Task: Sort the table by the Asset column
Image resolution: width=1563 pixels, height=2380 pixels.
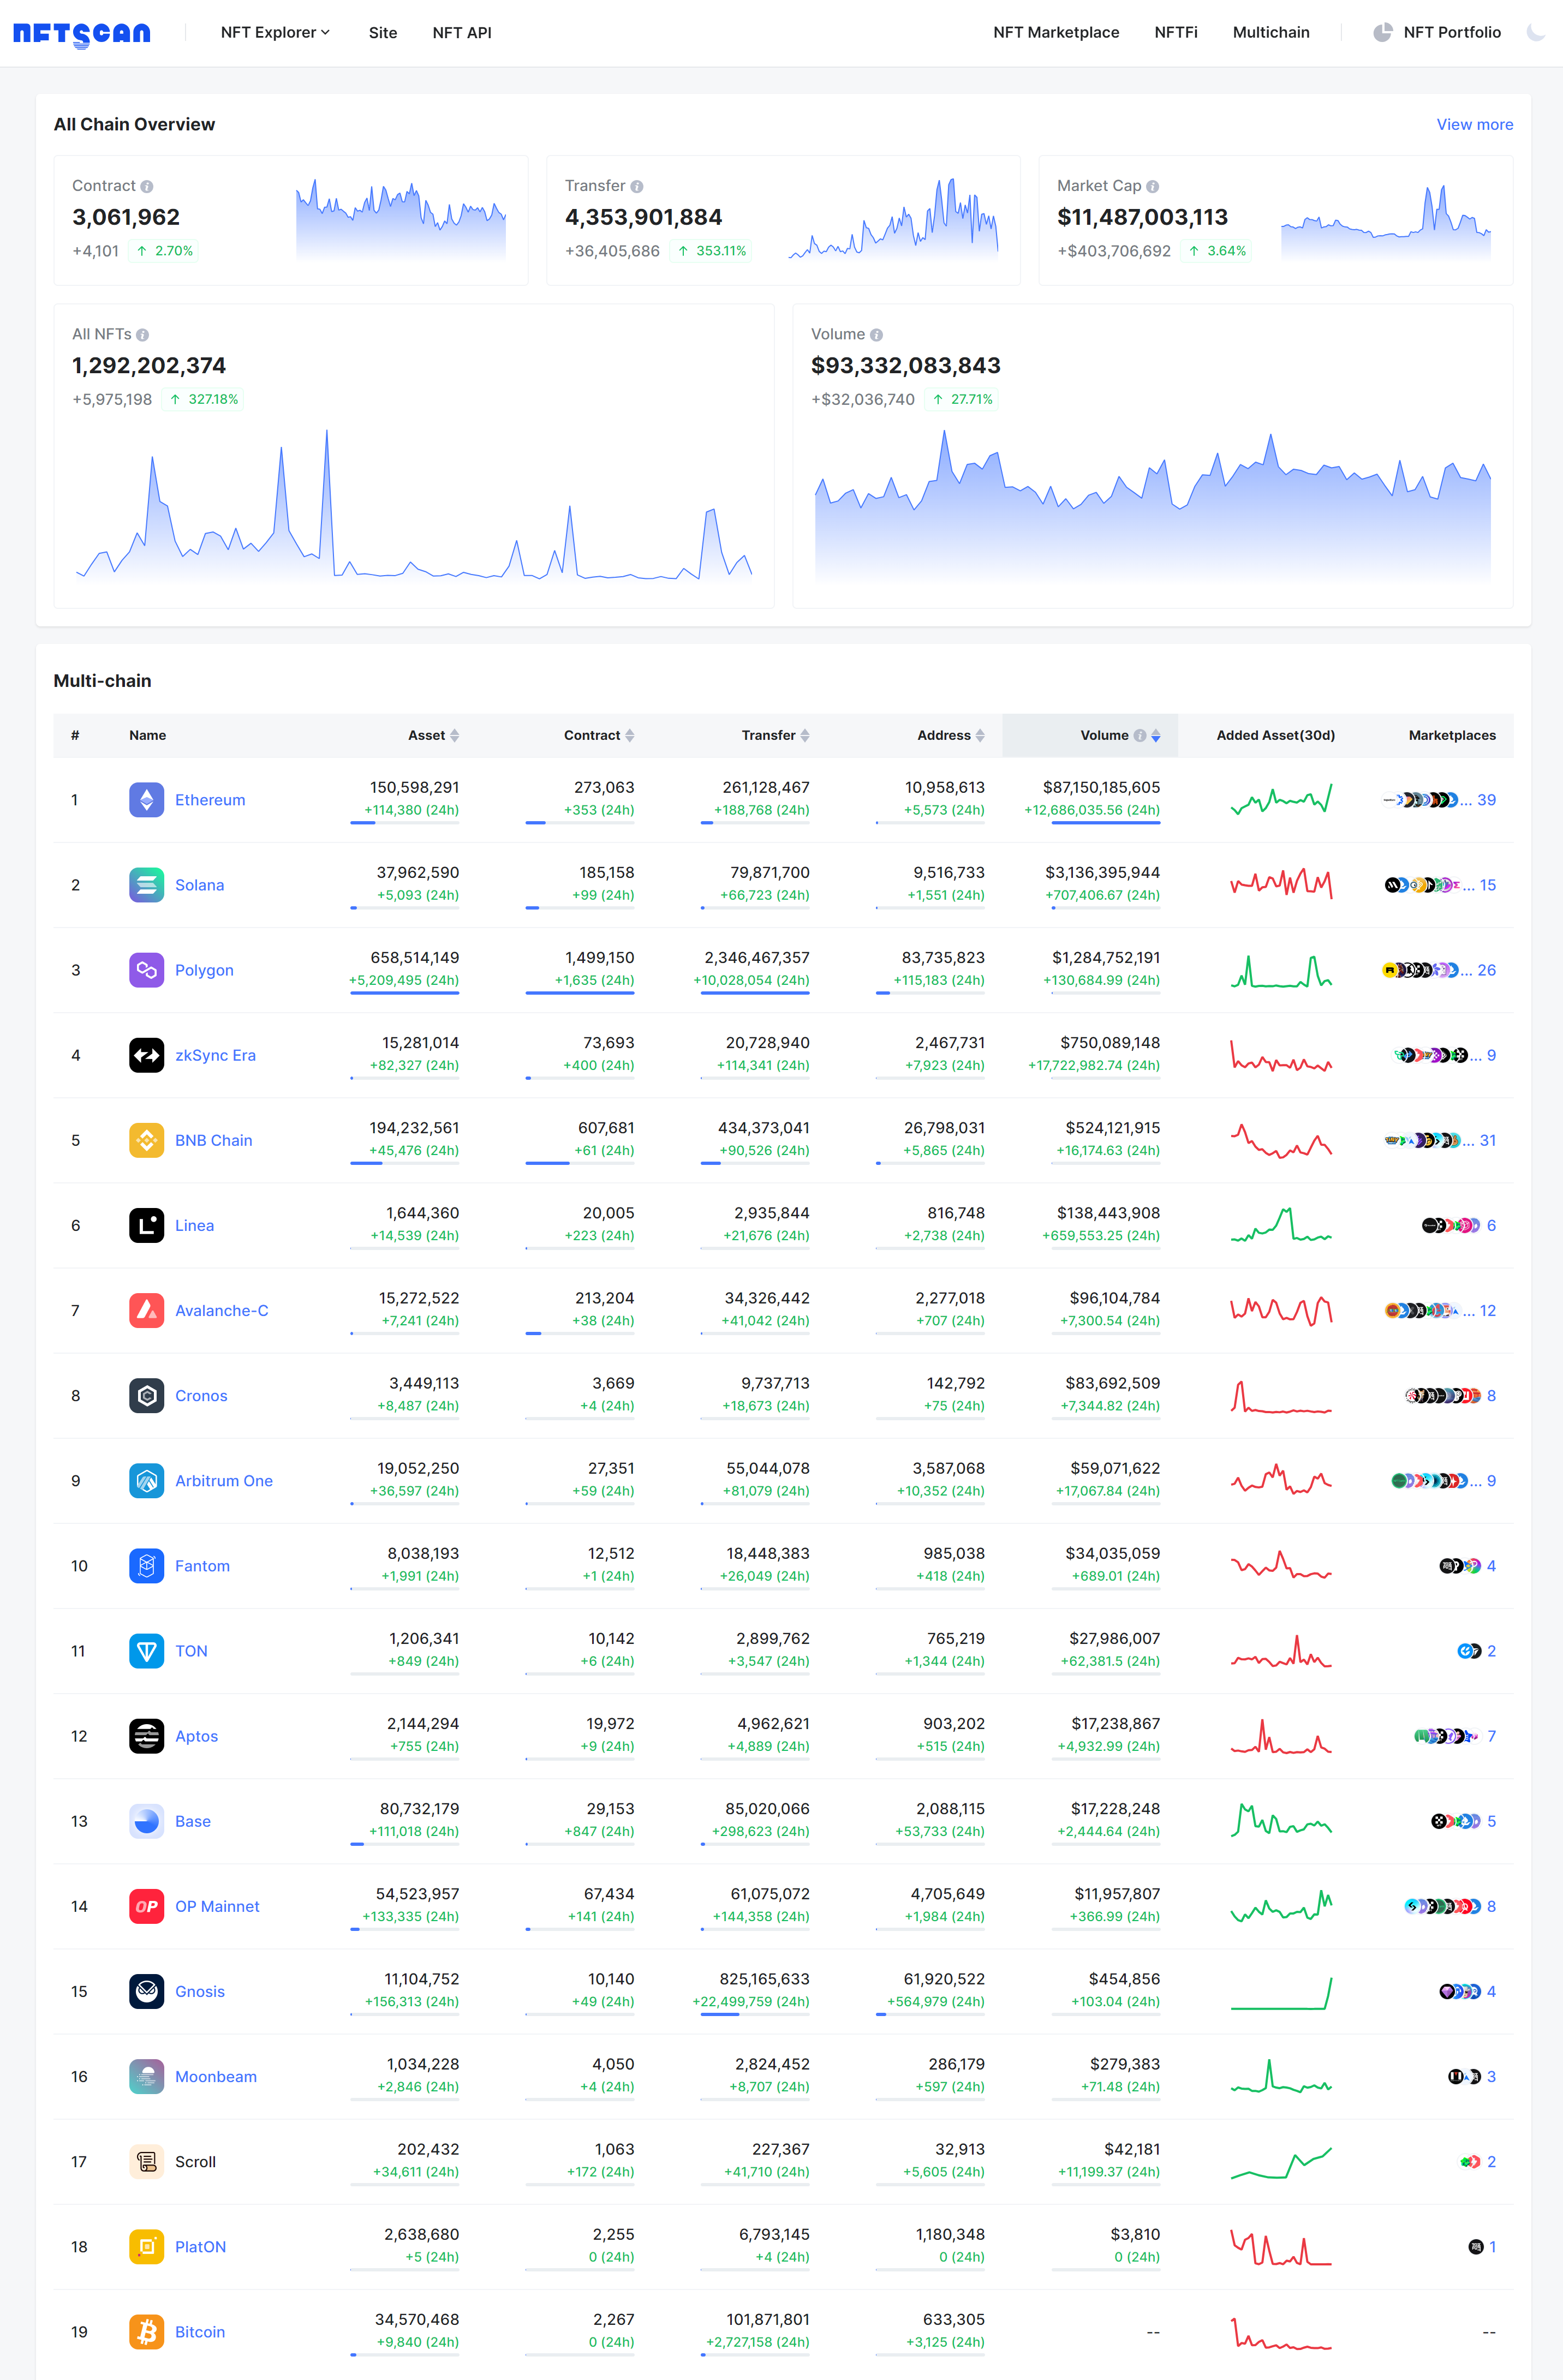Action: [454, 735]
